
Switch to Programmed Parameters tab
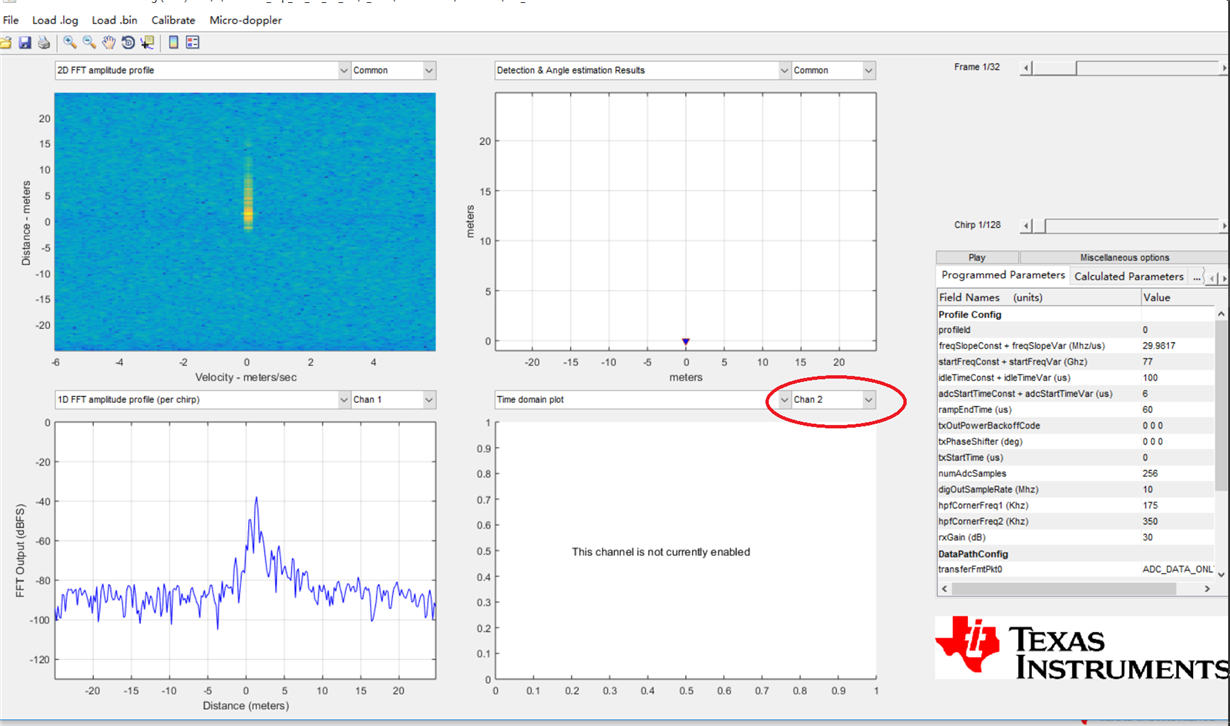(x=1003, y=275)
